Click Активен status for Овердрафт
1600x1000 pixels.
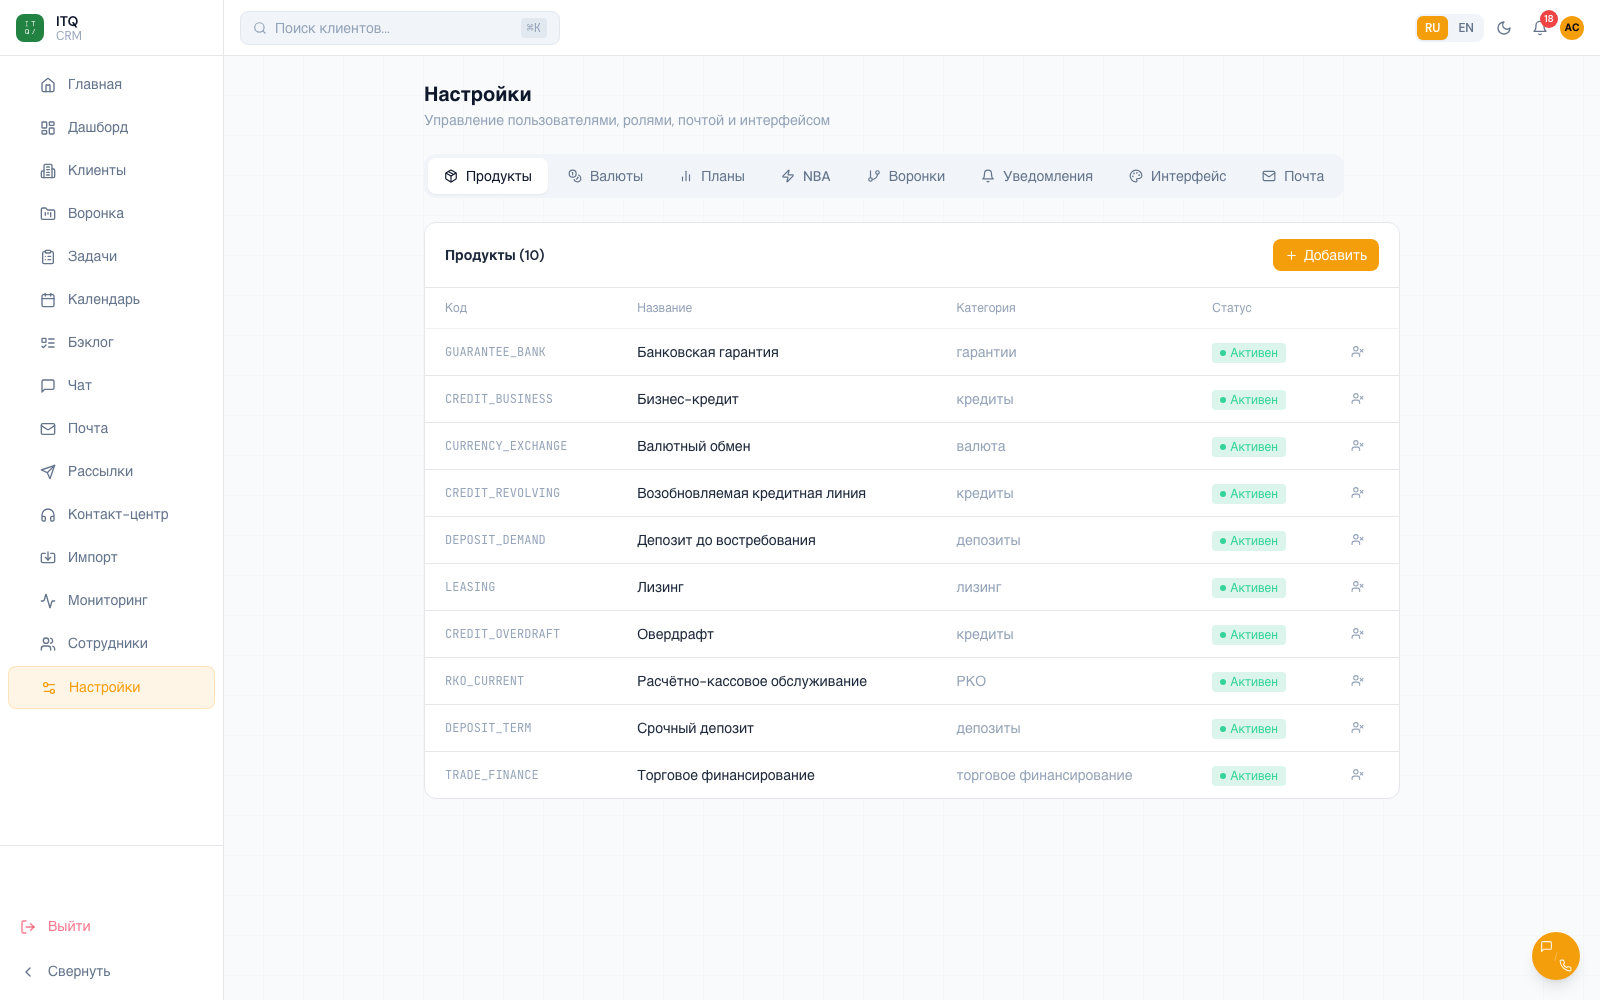point(1249,635)
